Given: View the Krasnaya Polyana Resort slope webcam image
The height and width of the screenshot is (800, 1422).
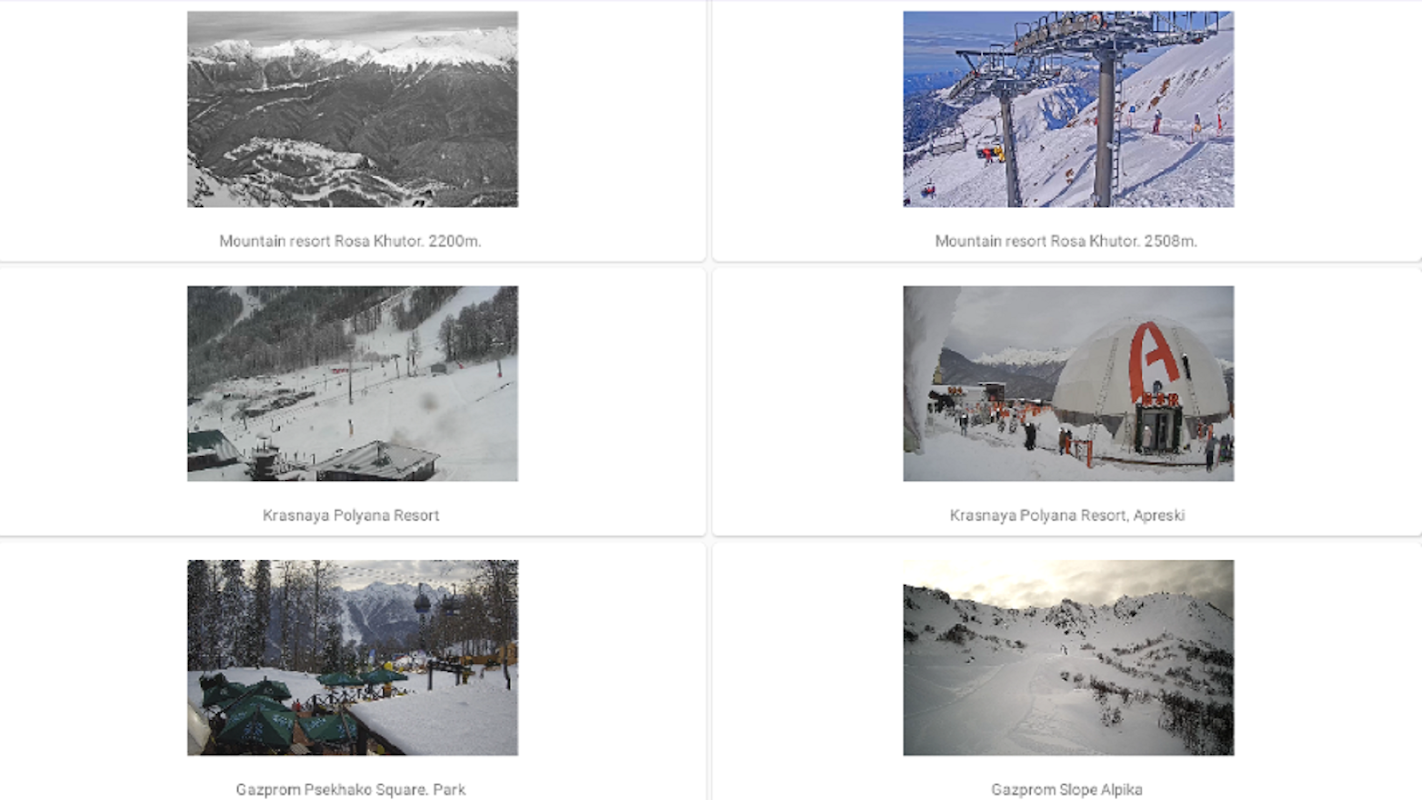Looking at the screenshot, I should (x=352, y=383).
